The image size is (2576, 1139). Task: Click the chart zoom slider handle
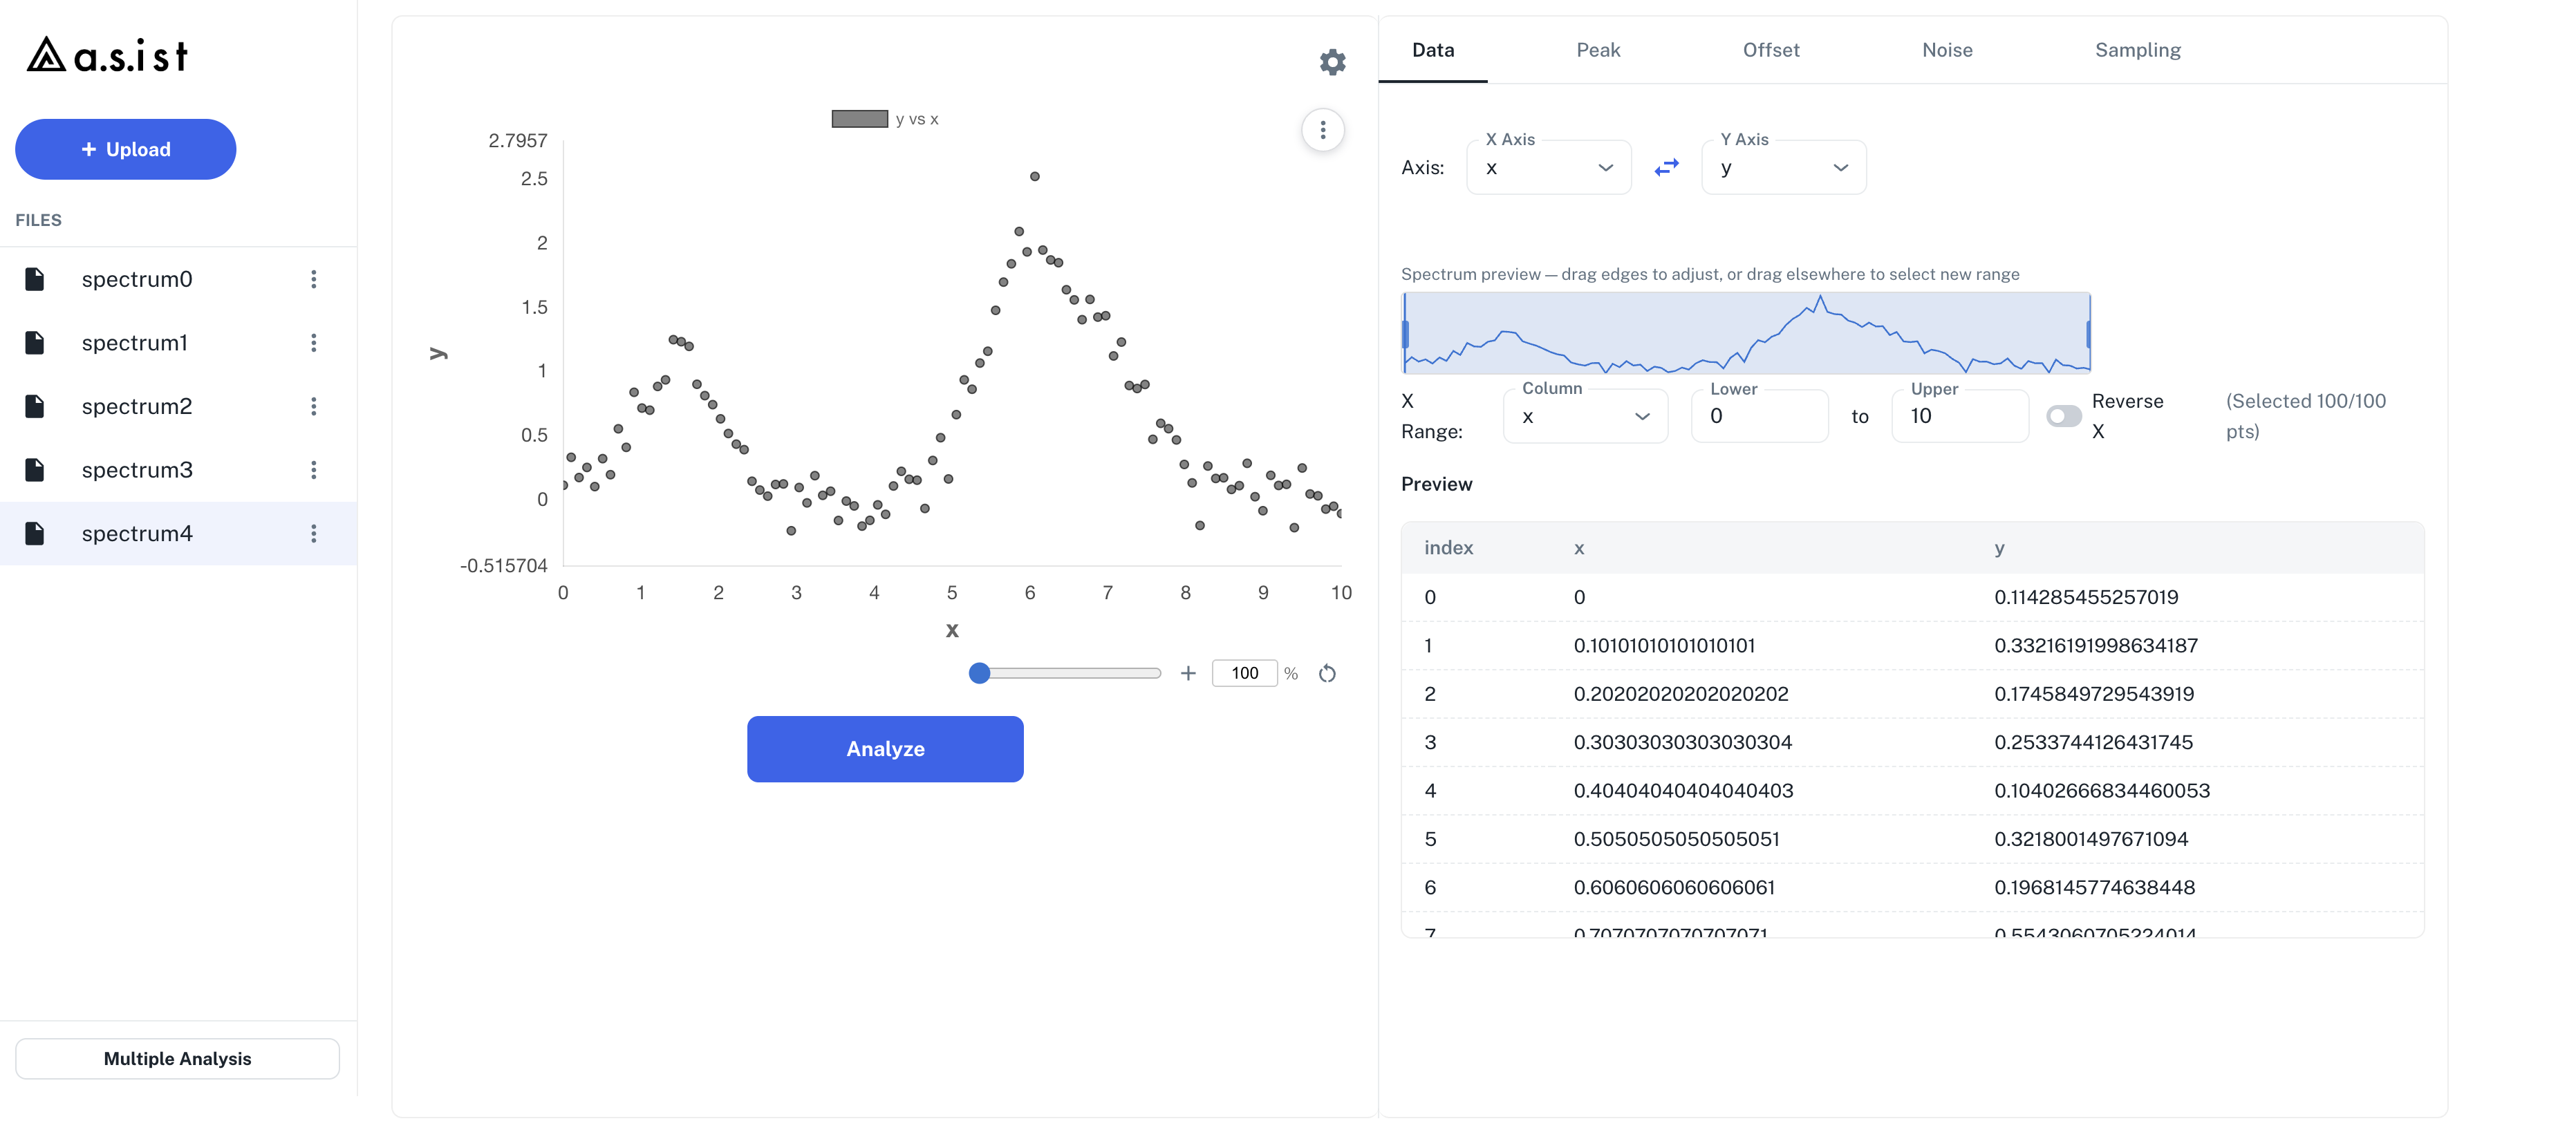979,673
